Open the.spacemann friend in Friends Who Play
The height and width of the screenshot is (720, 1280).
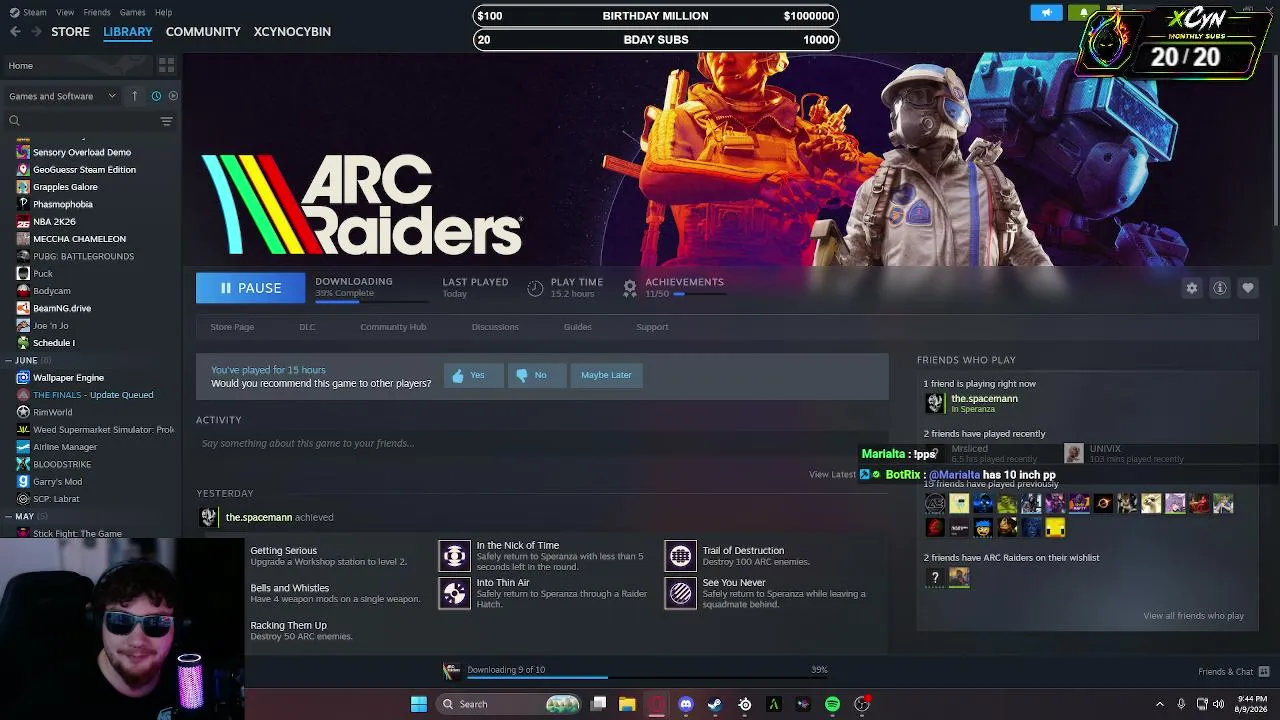[x=984, y=399]
